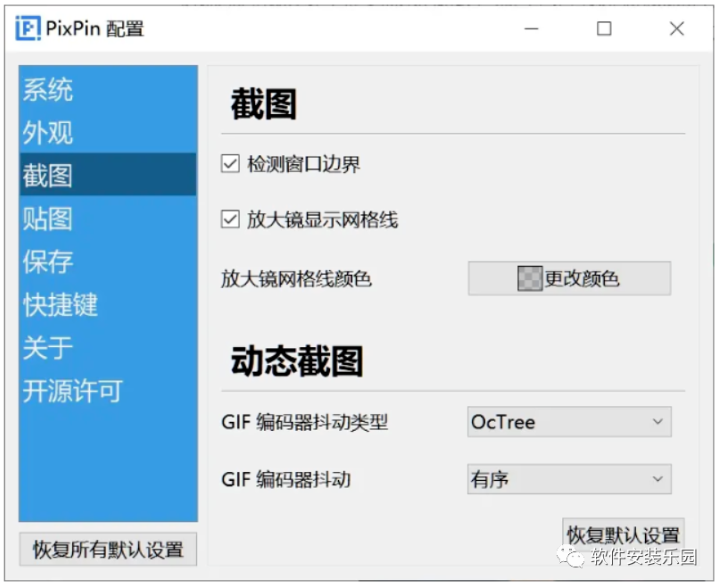The image size is (719, 585).
Task: Open the 快捷键 settings section
Action: coord(108,304)
